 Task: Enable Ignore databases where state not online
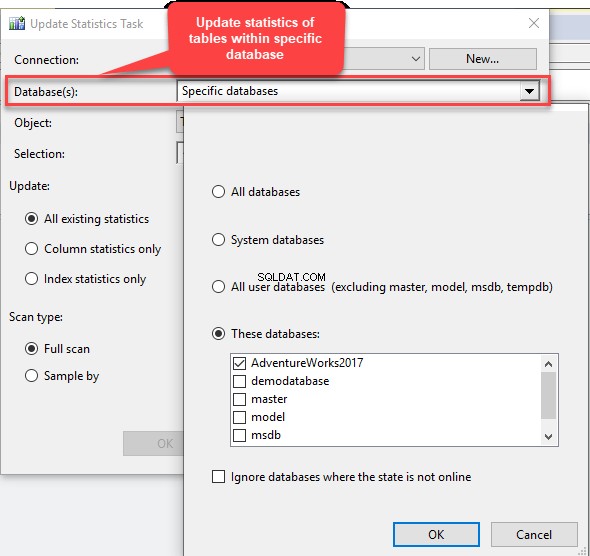click(218, 477)
